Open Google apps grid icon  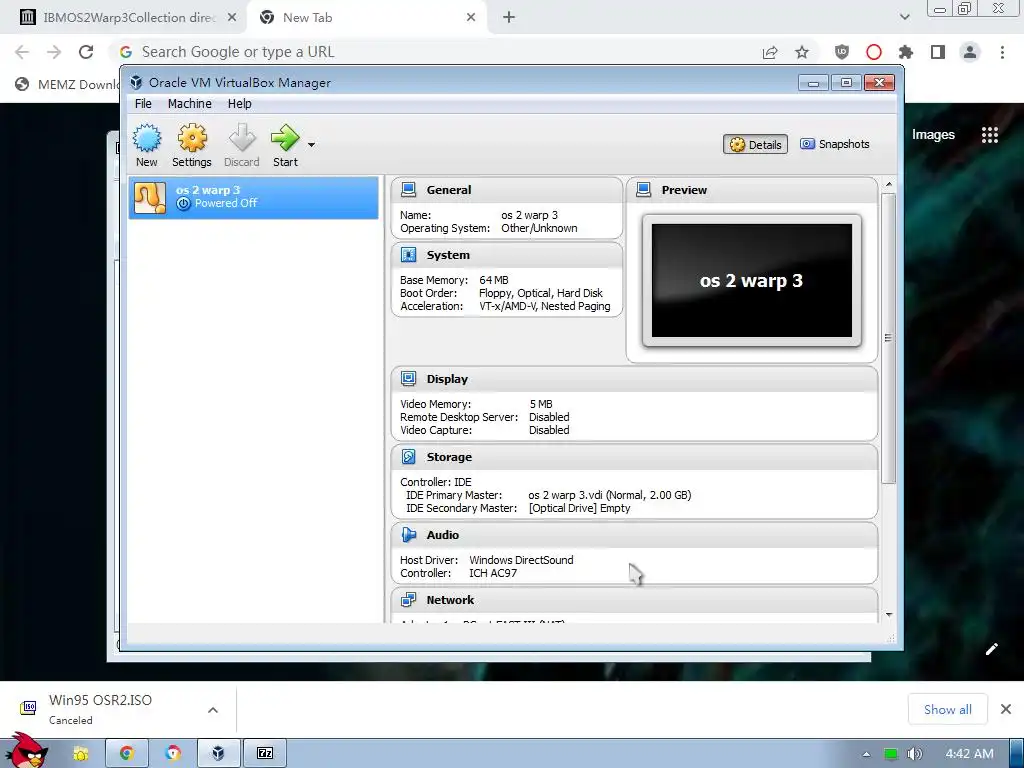[990, 135]
